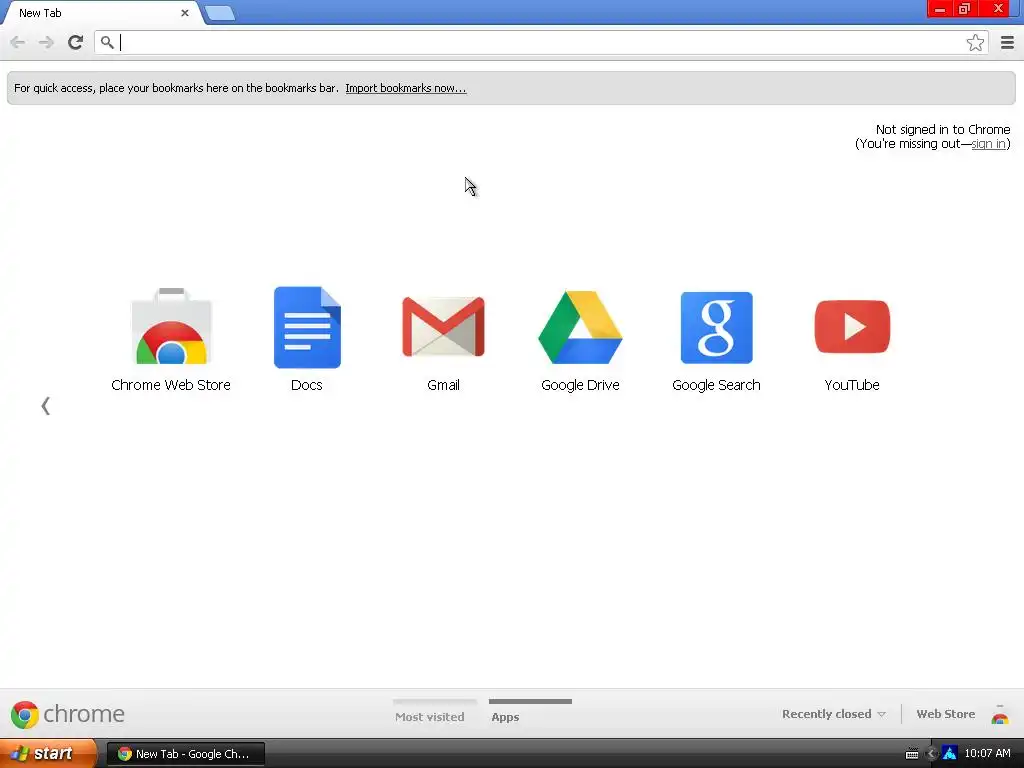This screenshot has height=768, width=1024.
Task: Reload the current page
Action: coord(75,42)
